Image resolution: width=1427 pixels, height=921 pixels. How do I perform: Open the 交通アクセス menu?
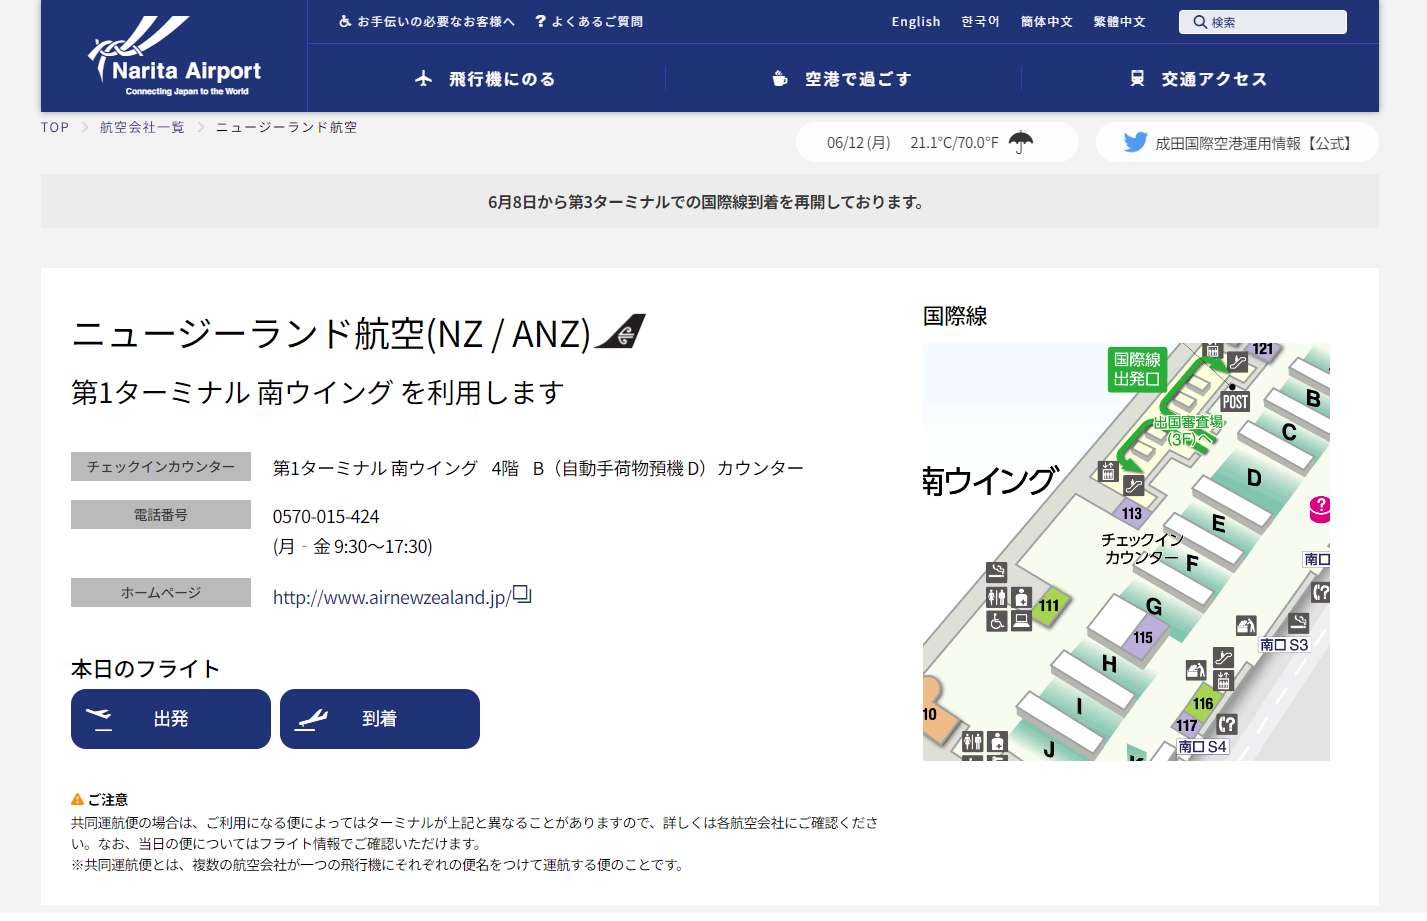tap(1199, 78)
